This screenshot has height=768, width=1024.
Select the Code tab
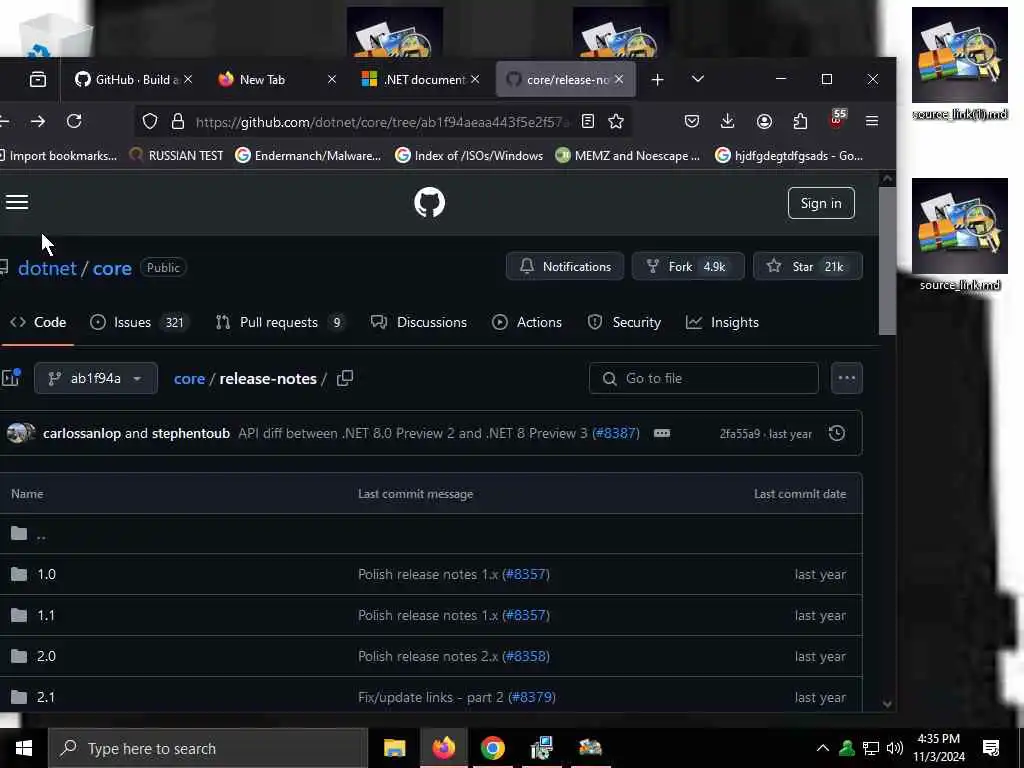click(x=37, y=322)
